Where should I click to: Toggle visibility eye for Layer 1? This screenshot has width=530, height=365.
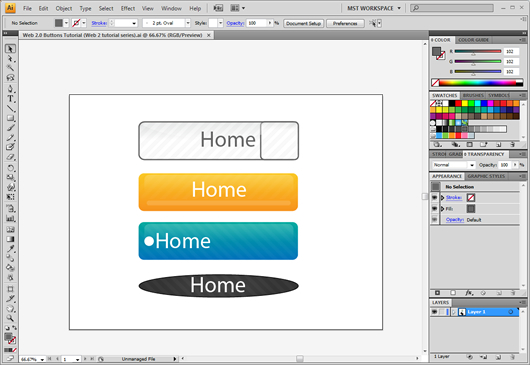point(435,312)
